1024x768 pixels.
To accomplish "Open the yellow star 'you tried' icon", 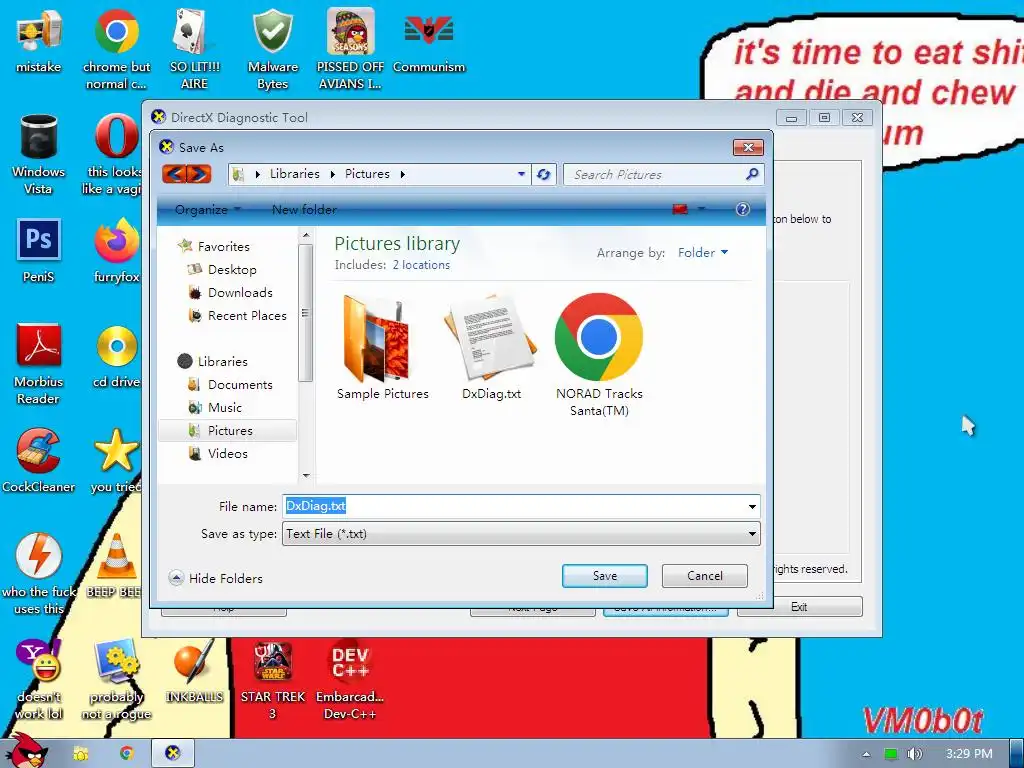I will (x=116, y=460).
